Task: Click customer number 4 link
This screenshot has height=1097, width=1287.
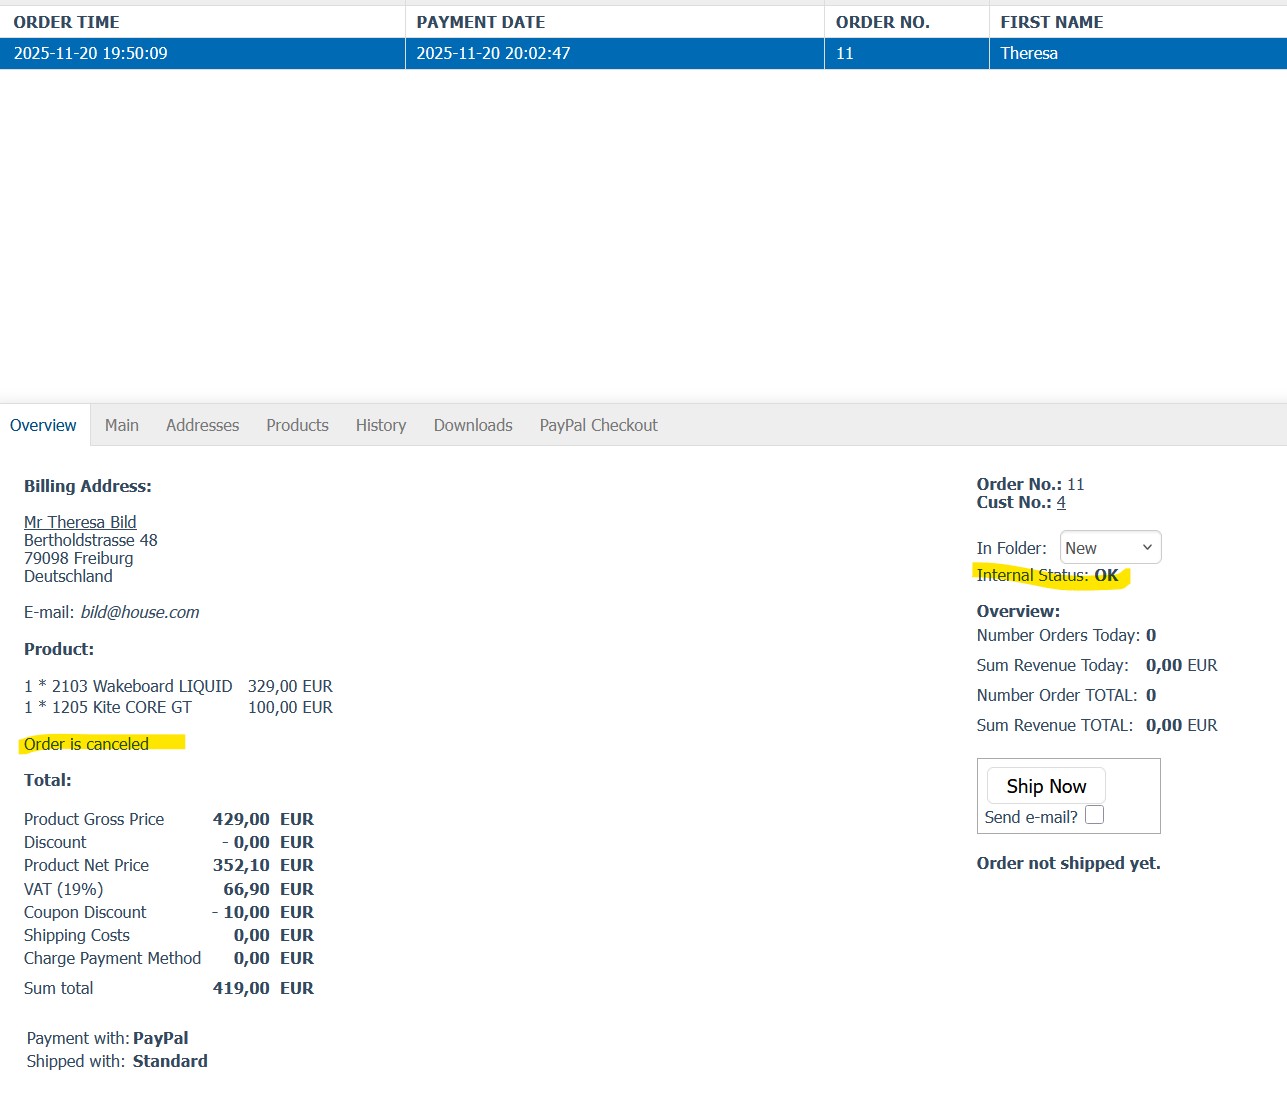Action: pos(1061,503)
